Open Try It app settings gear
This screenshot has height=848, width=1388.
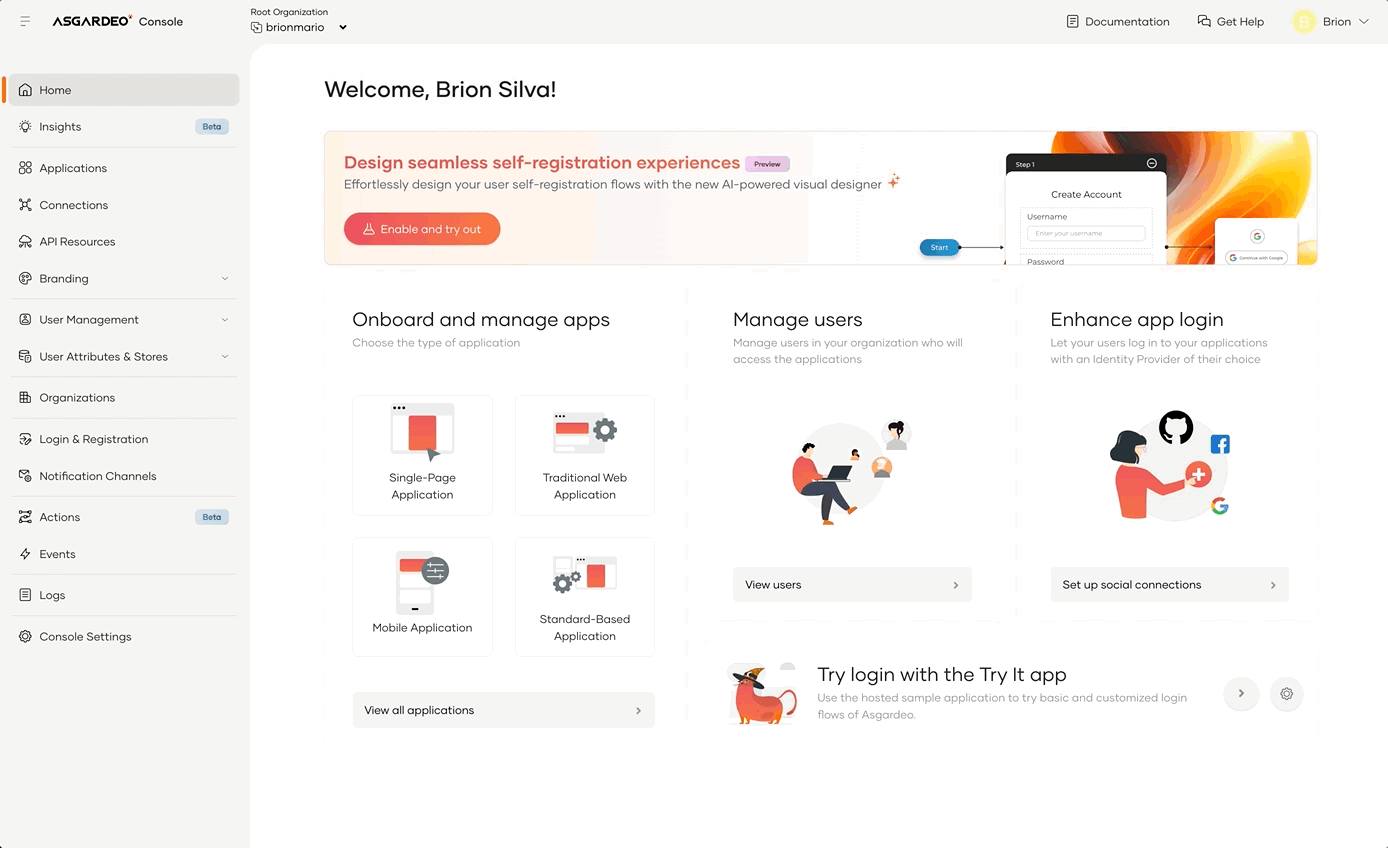[x=1287, y=694]
